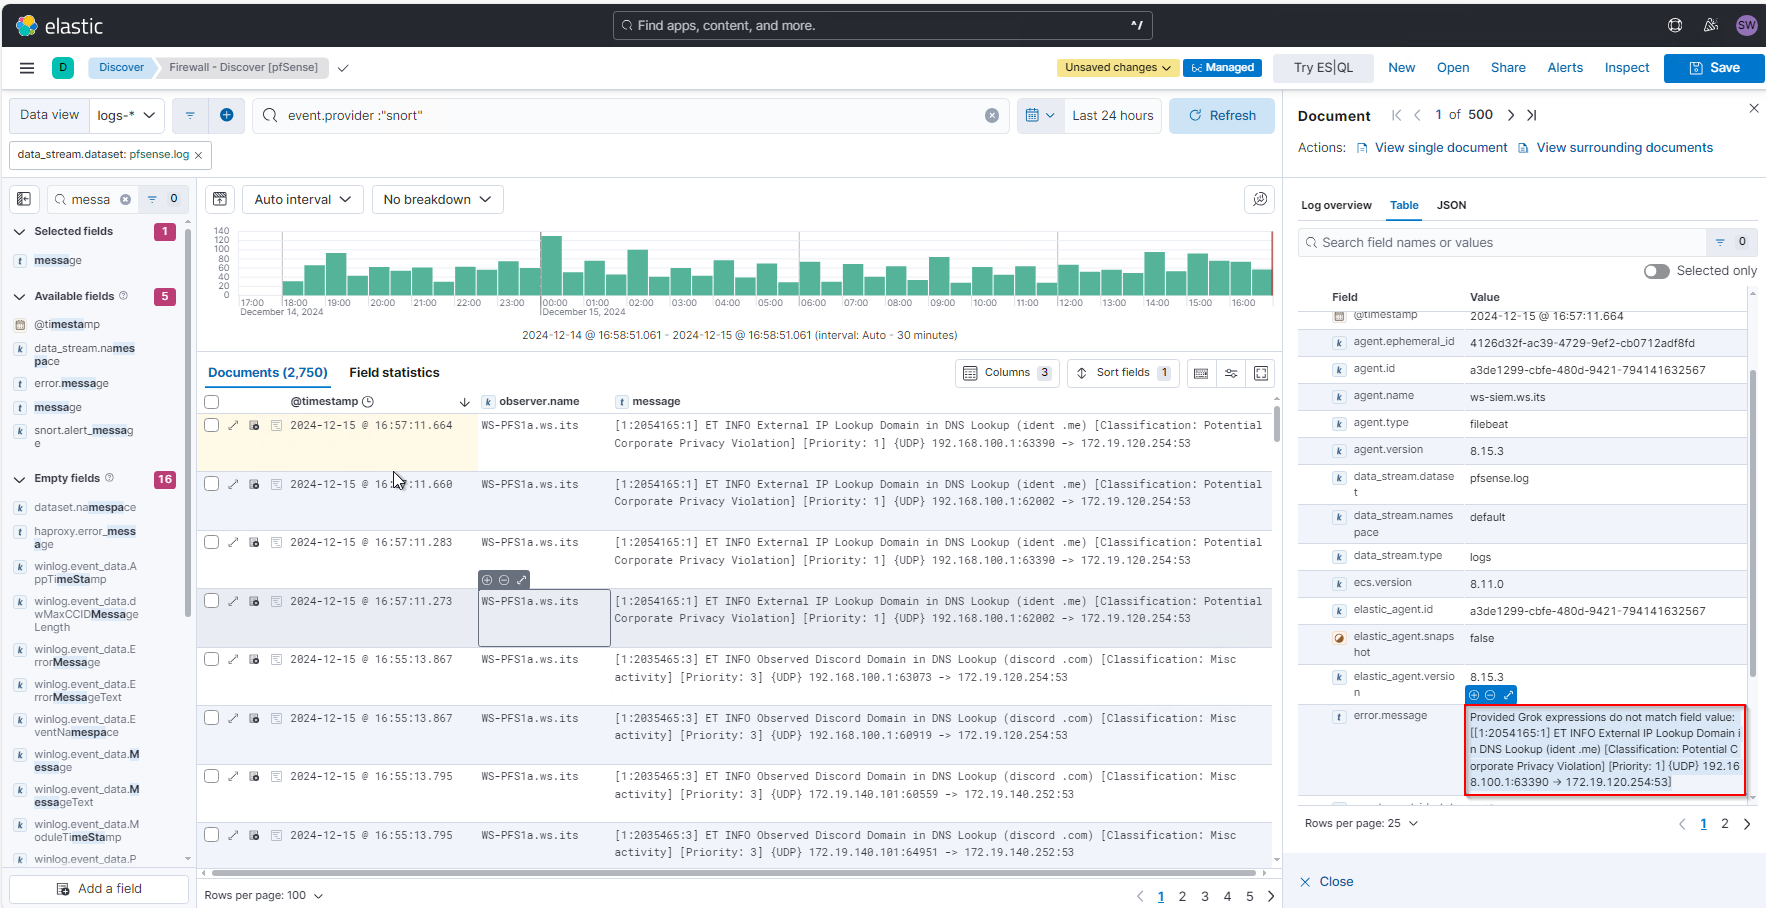This screenshot has height=908, width=1766.
Task: Open View single document link
Action: tap(1432, 148)
